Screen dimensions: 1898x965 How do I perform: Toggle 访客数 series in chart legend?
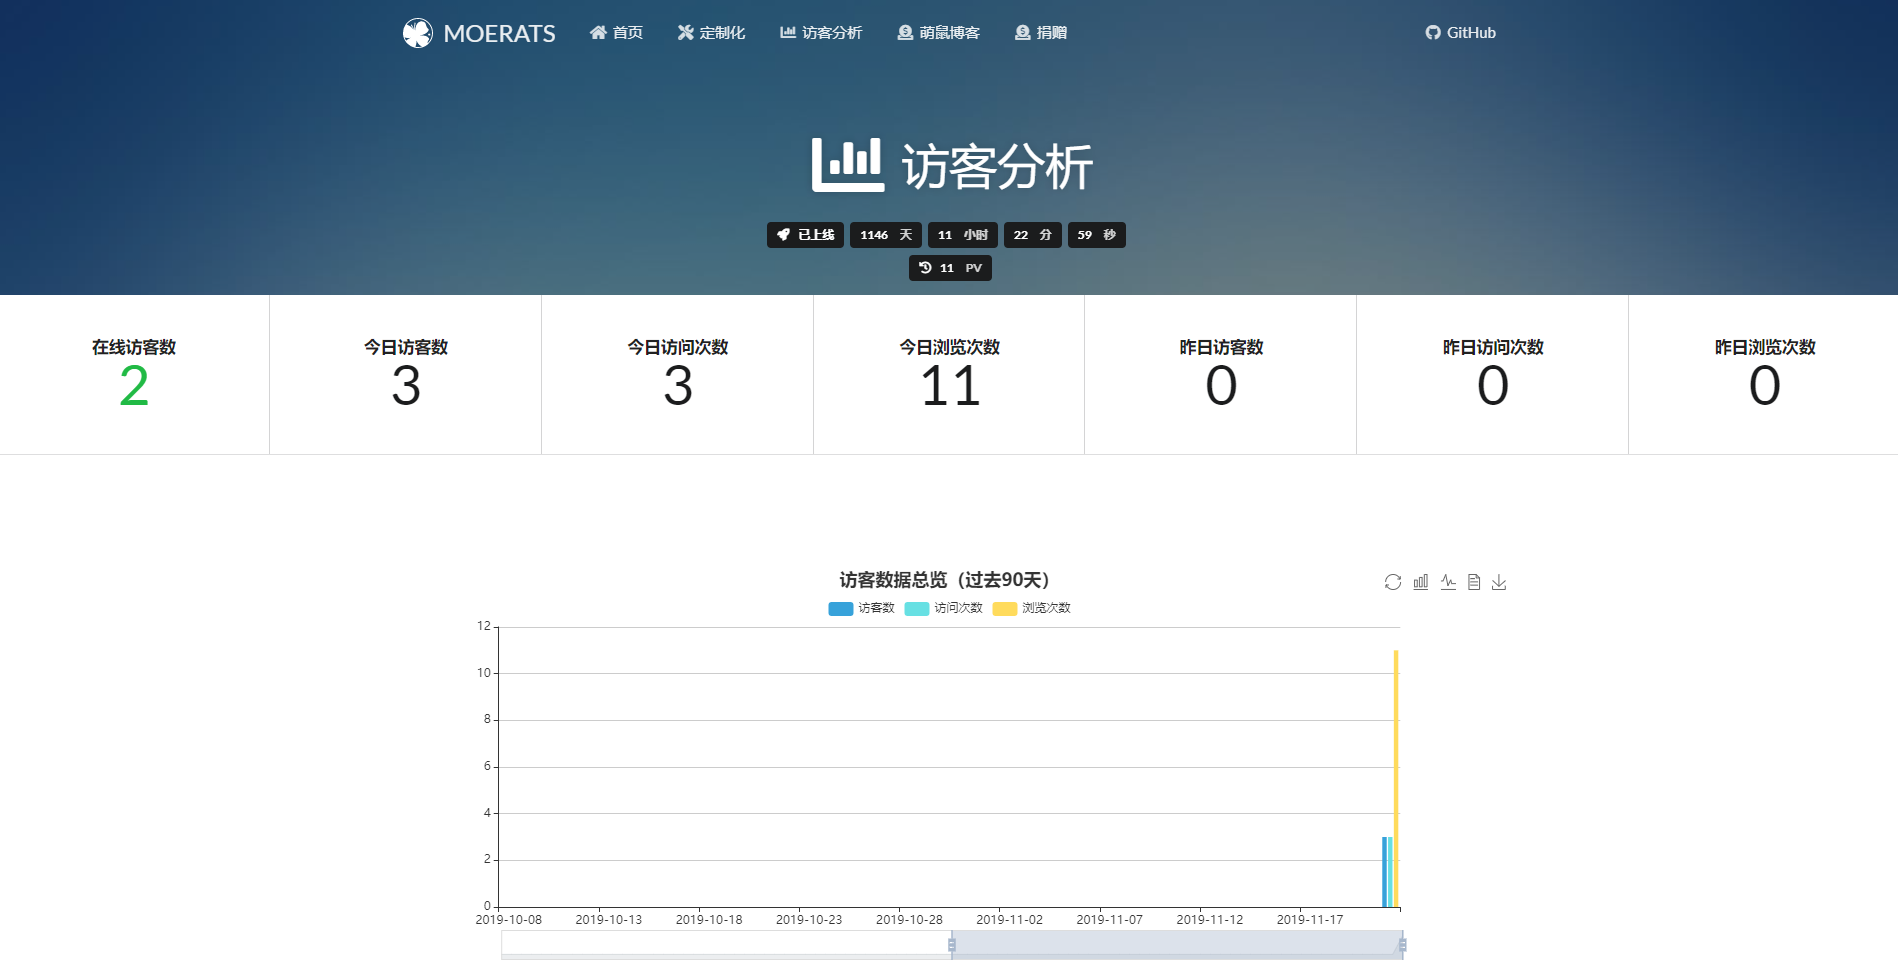pos(862,608)
